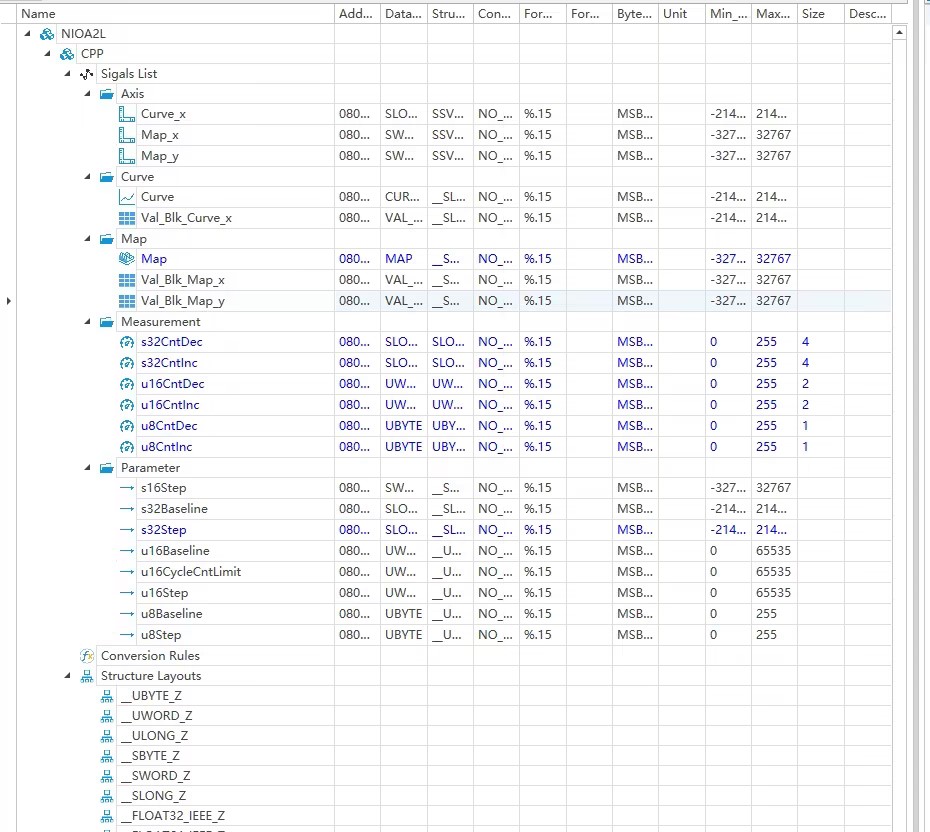Image resolution: width=930 pixels, height=832 pixels.
Task: Click the Axis folder icon
Action: coord(107,94)
